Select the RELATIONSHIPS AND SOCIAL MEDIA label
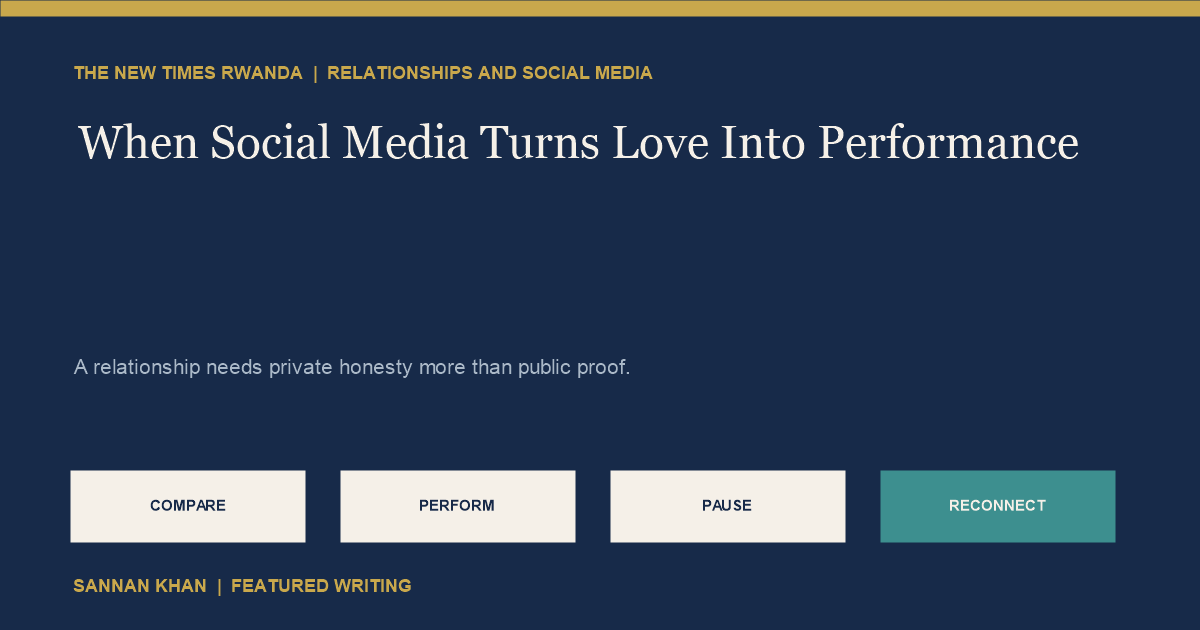Image resolution: width=1200 pixels, height=630 pixels. click(x=490, y=73)
